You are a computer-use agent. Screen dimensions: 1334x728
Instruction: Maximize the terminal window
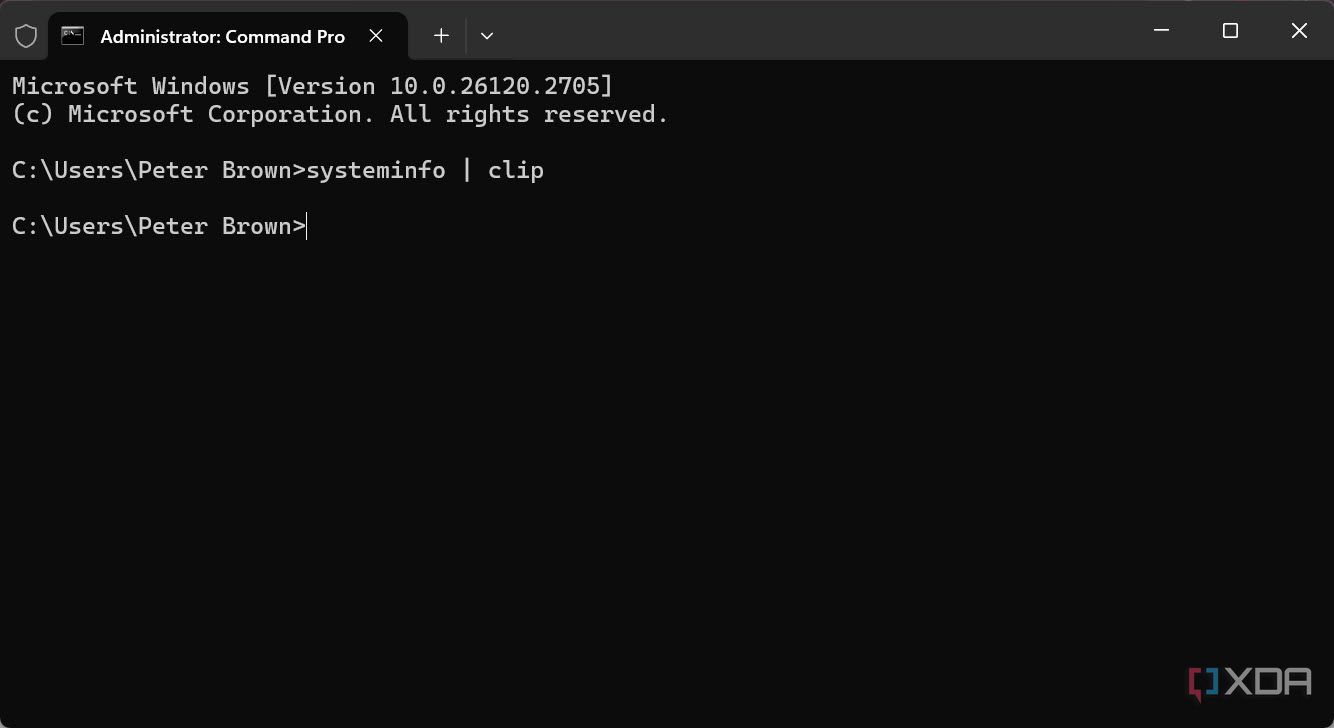1230,31
